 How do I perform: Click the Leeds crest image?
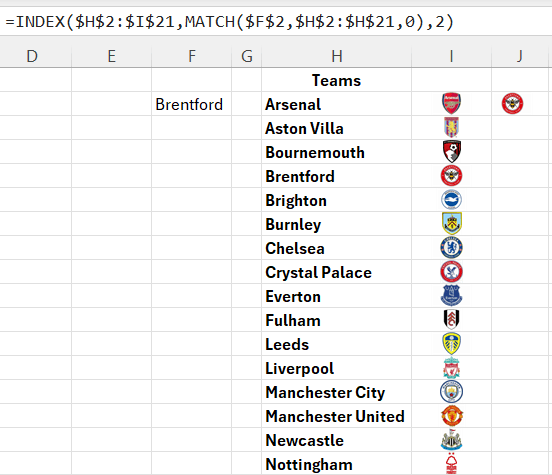click(x=451, y=343)
